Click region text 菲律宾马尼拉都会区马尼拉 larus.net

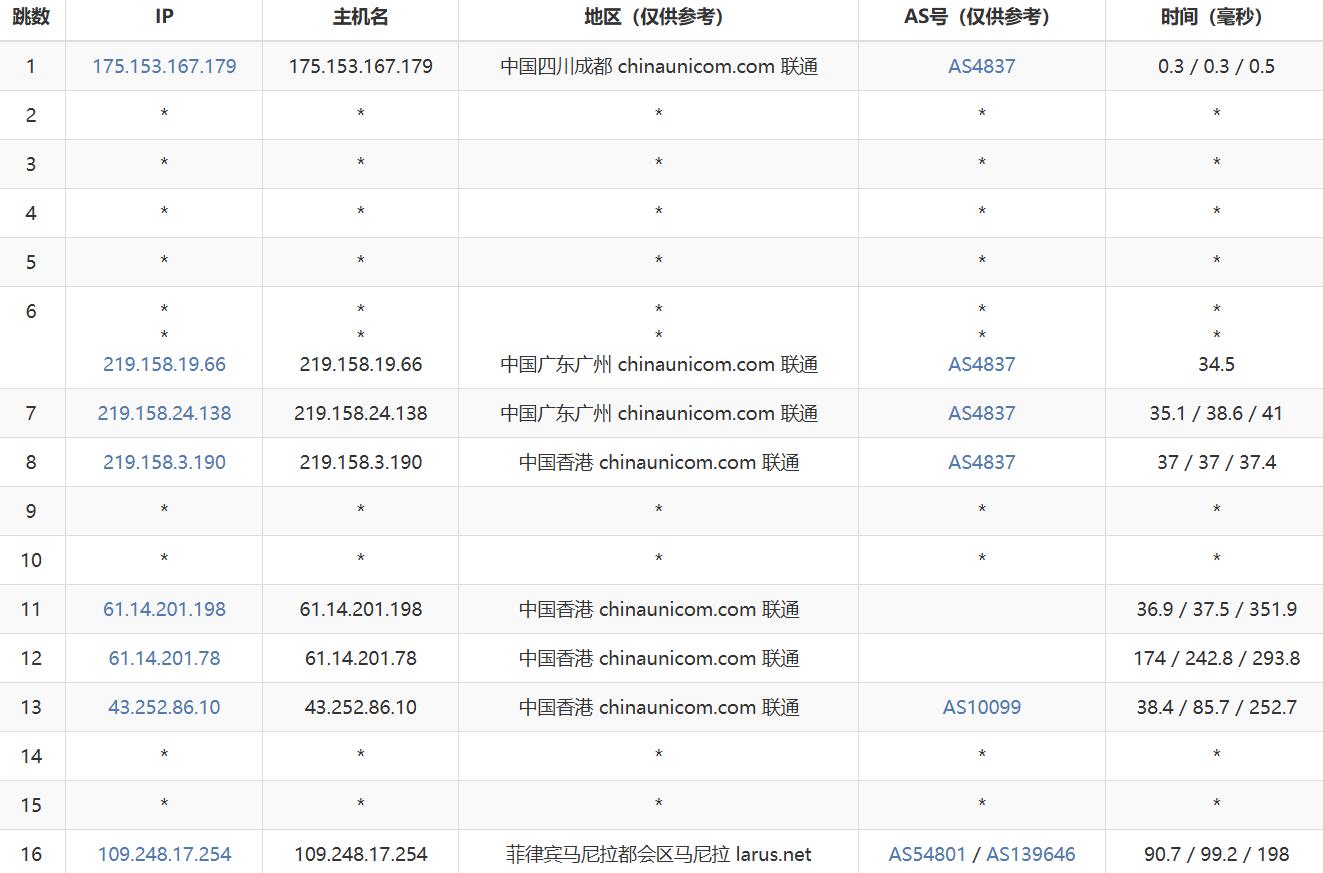659,854
